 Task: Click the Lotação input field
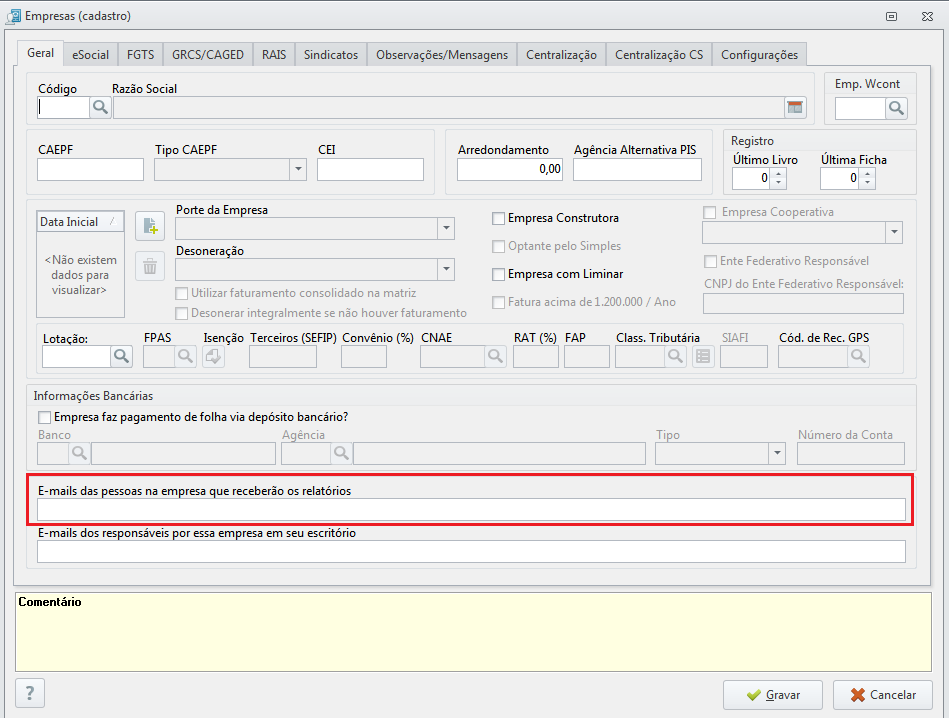click(x=76, y=356)
